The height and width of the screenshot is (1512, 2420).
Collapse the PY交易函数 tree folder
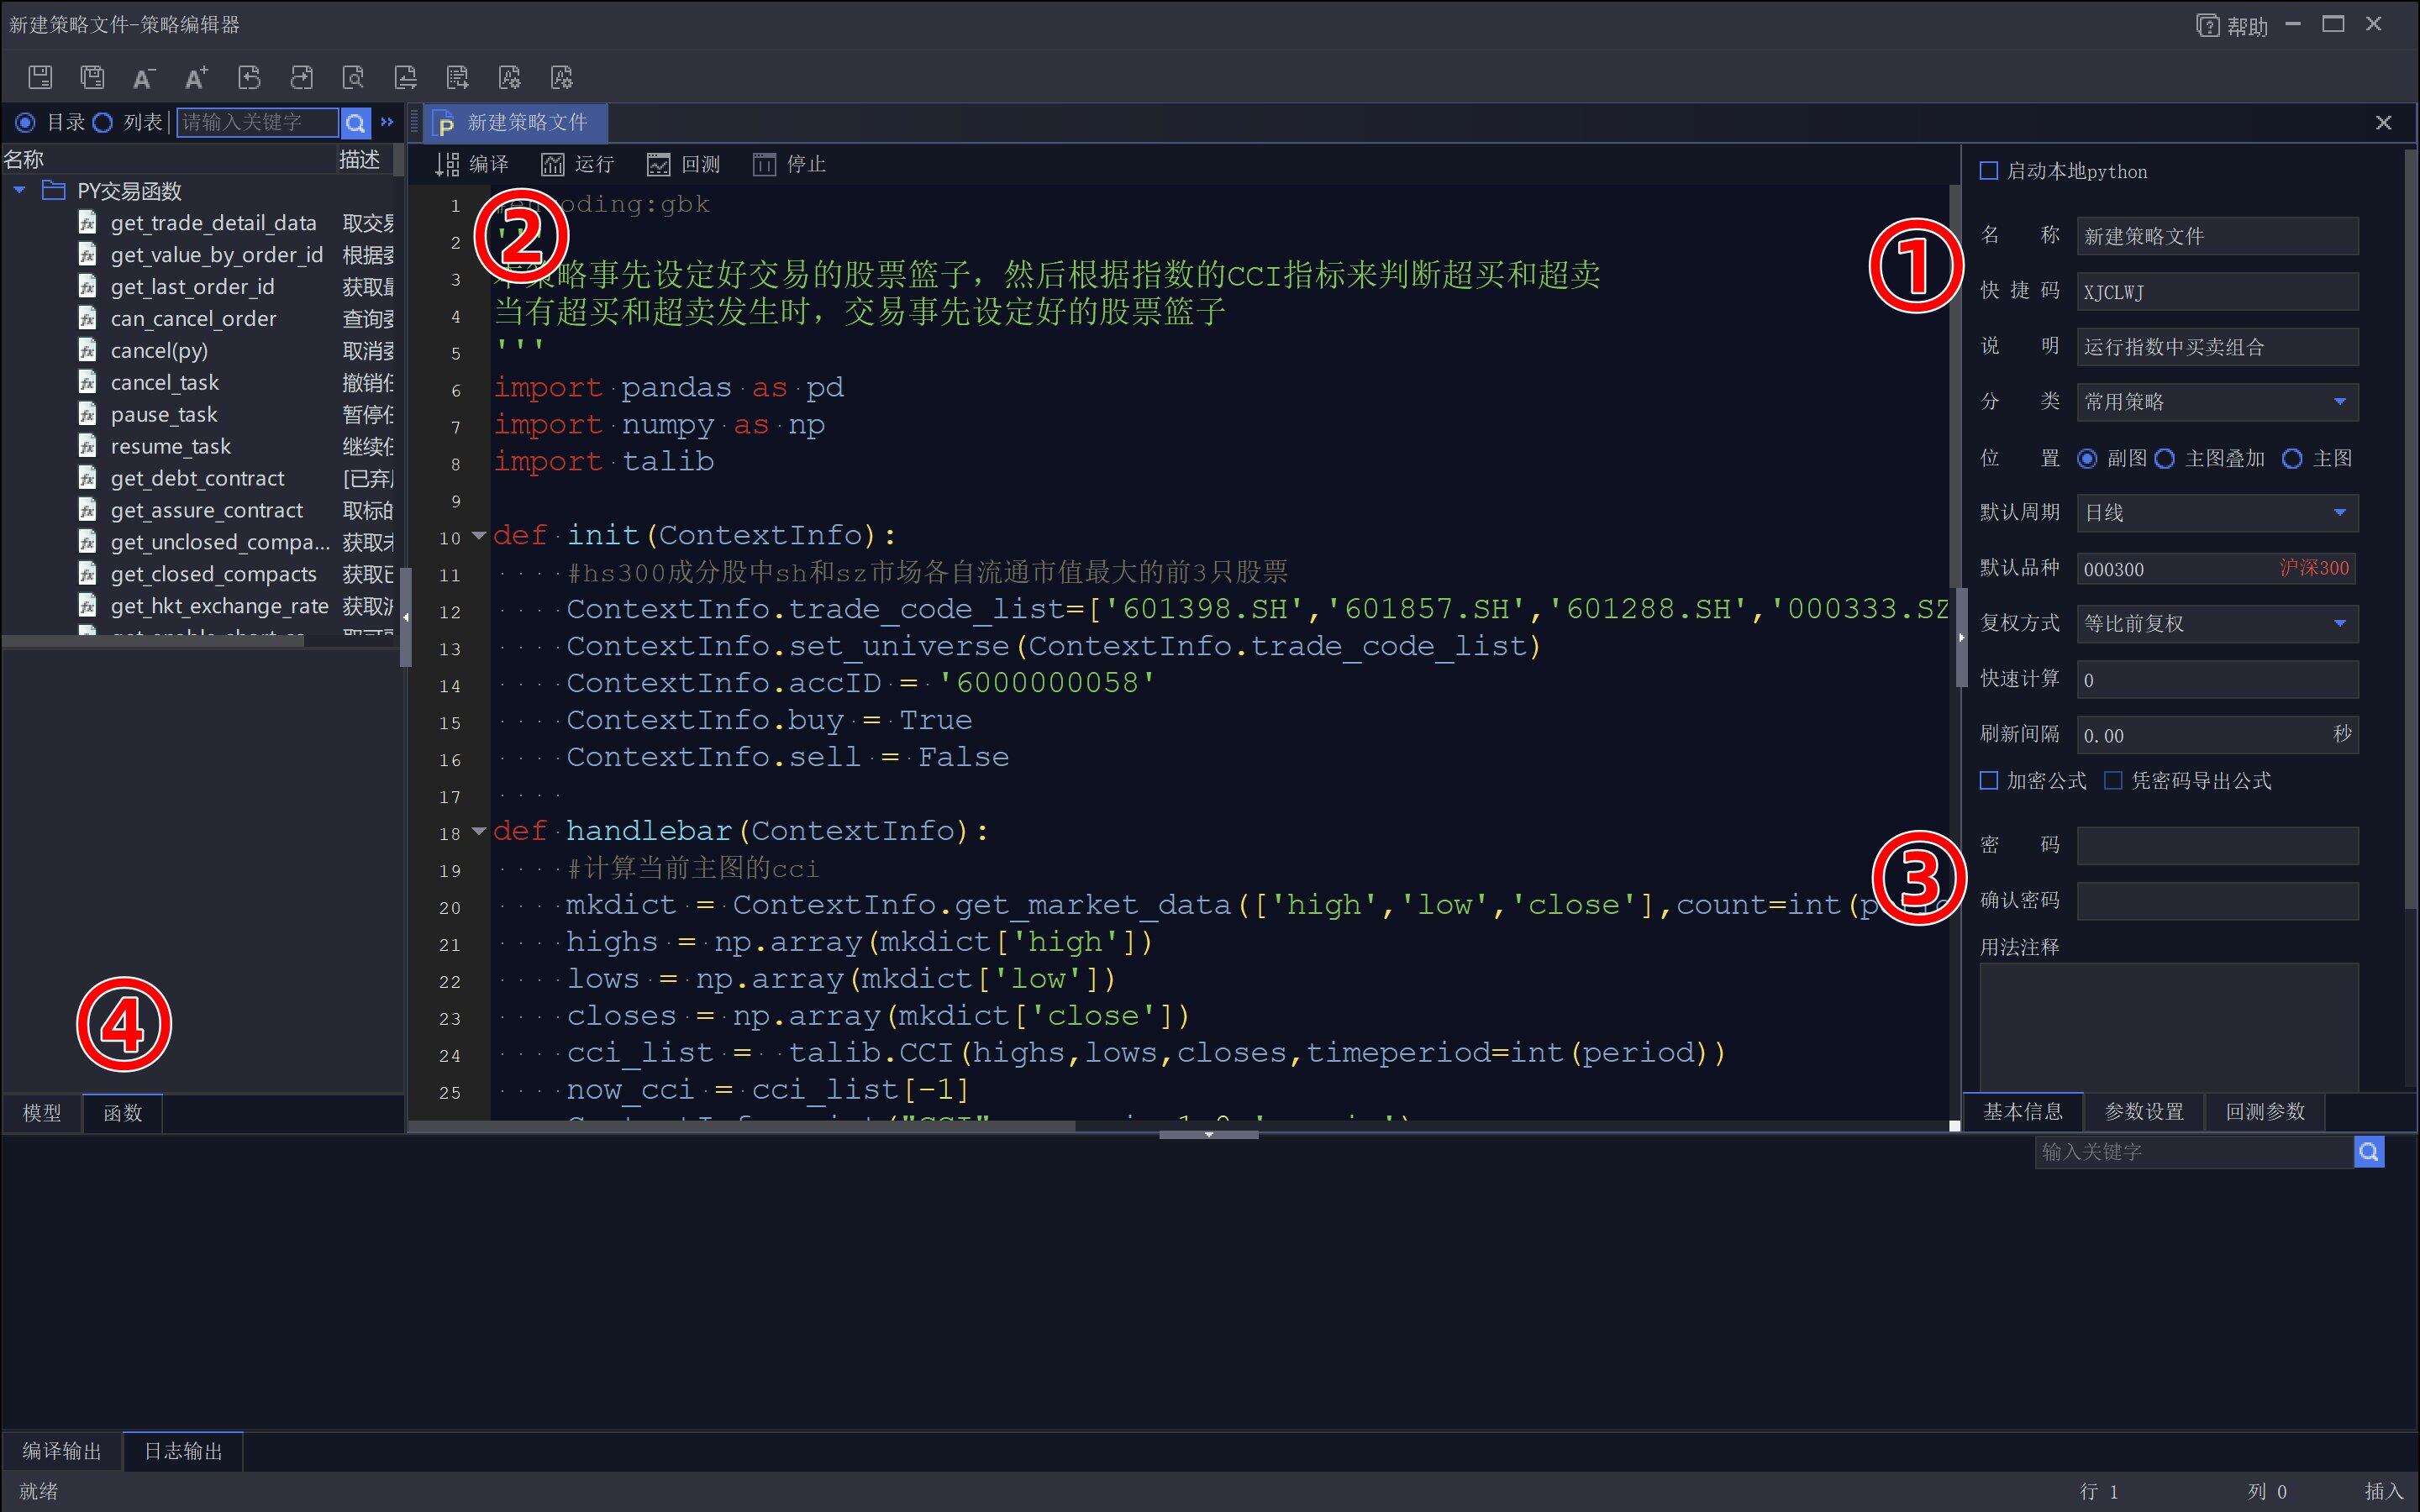pyautogui.click(x=19, y=190)
